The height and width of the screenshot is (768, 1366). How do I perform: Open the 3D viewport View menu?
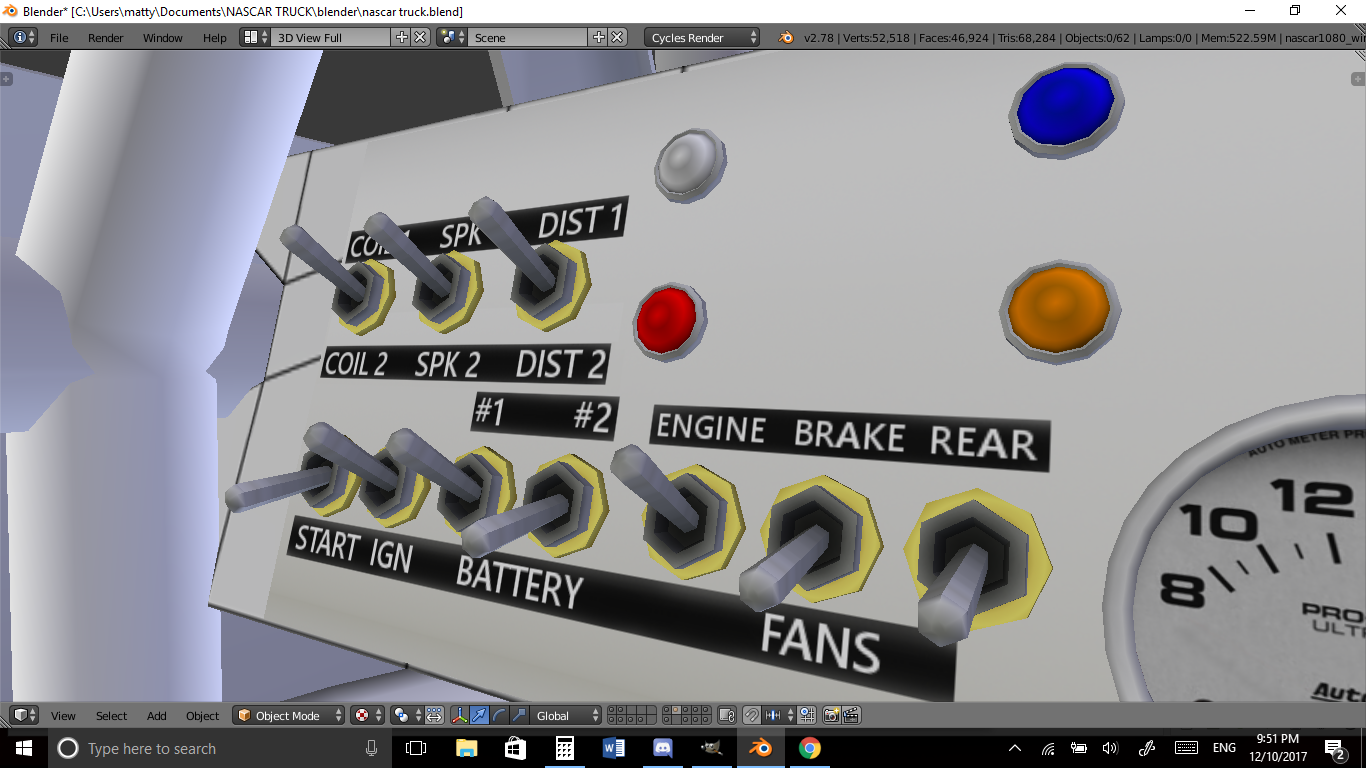click(x=63, y=716)
